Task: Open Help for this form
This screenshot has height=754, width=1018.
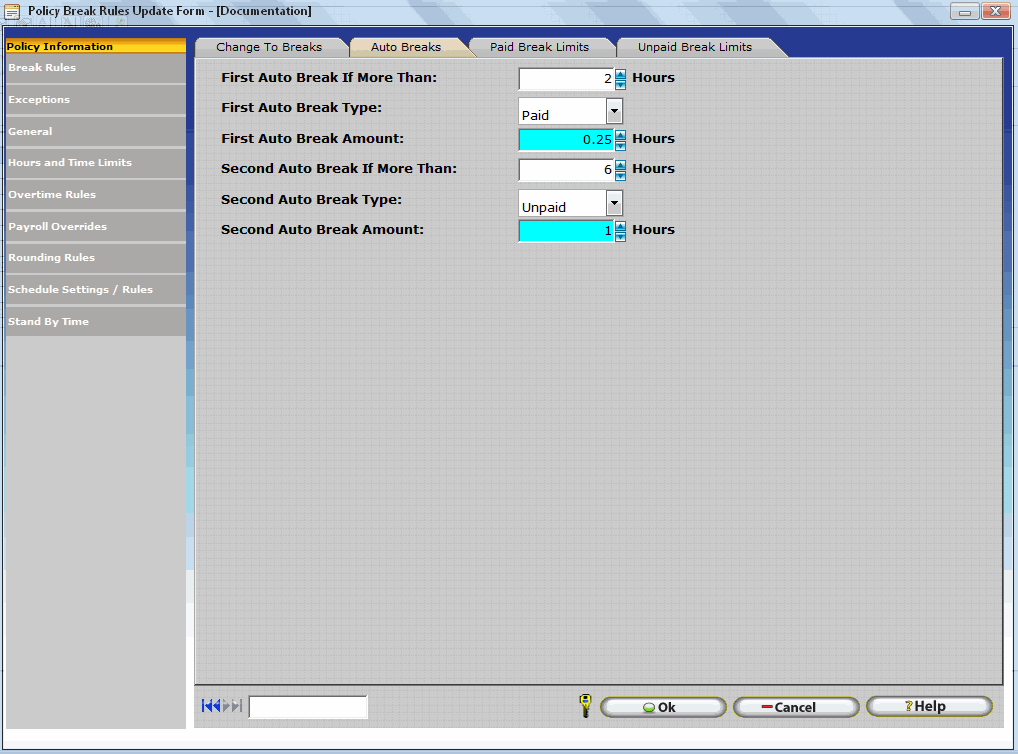Action: click(x=928, y=706)
